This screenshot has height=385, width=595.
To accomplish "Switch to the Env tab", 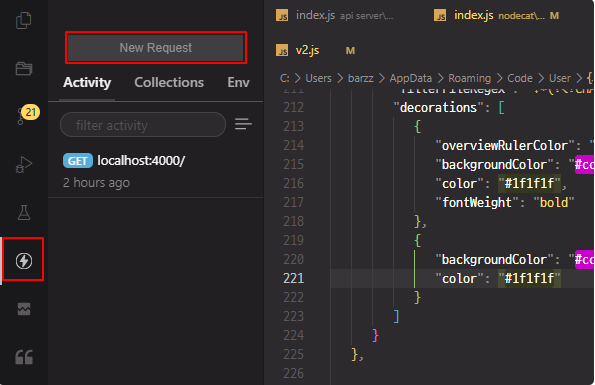I will 238,82.
